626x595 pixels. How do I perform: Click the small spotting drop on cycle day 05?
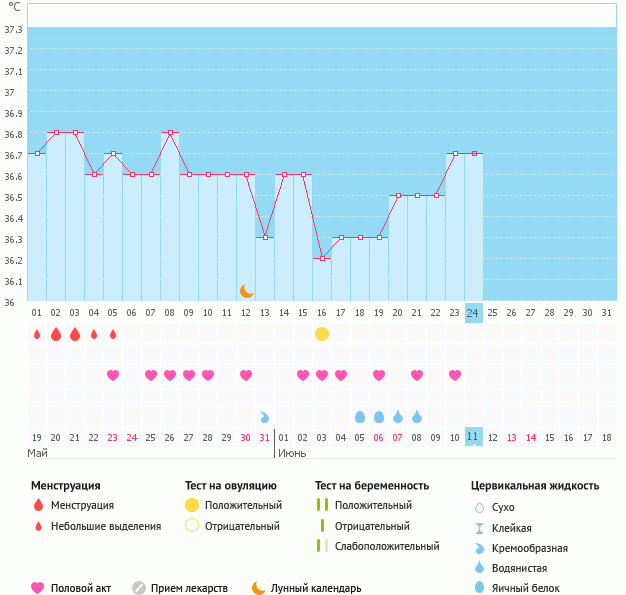(x=113, y=334)
